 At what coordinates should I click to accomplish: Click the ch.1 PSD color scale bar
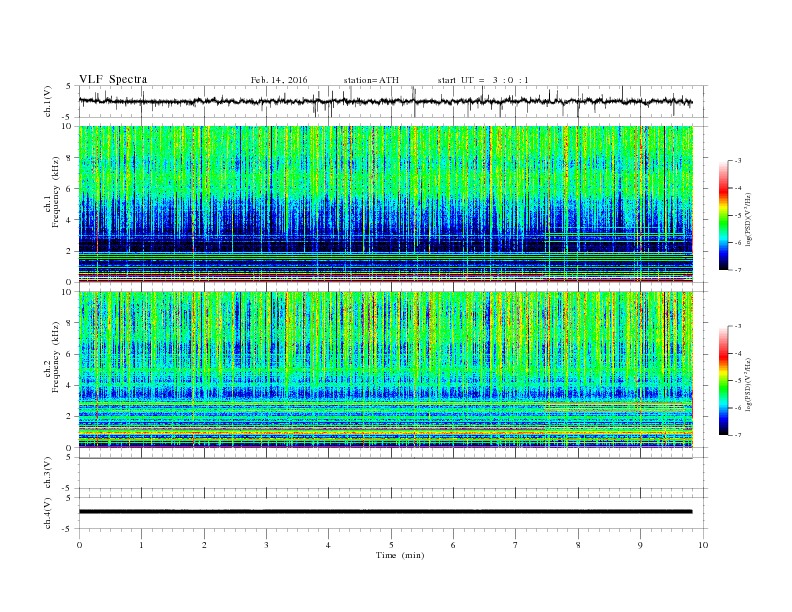(x=724, y=215)
